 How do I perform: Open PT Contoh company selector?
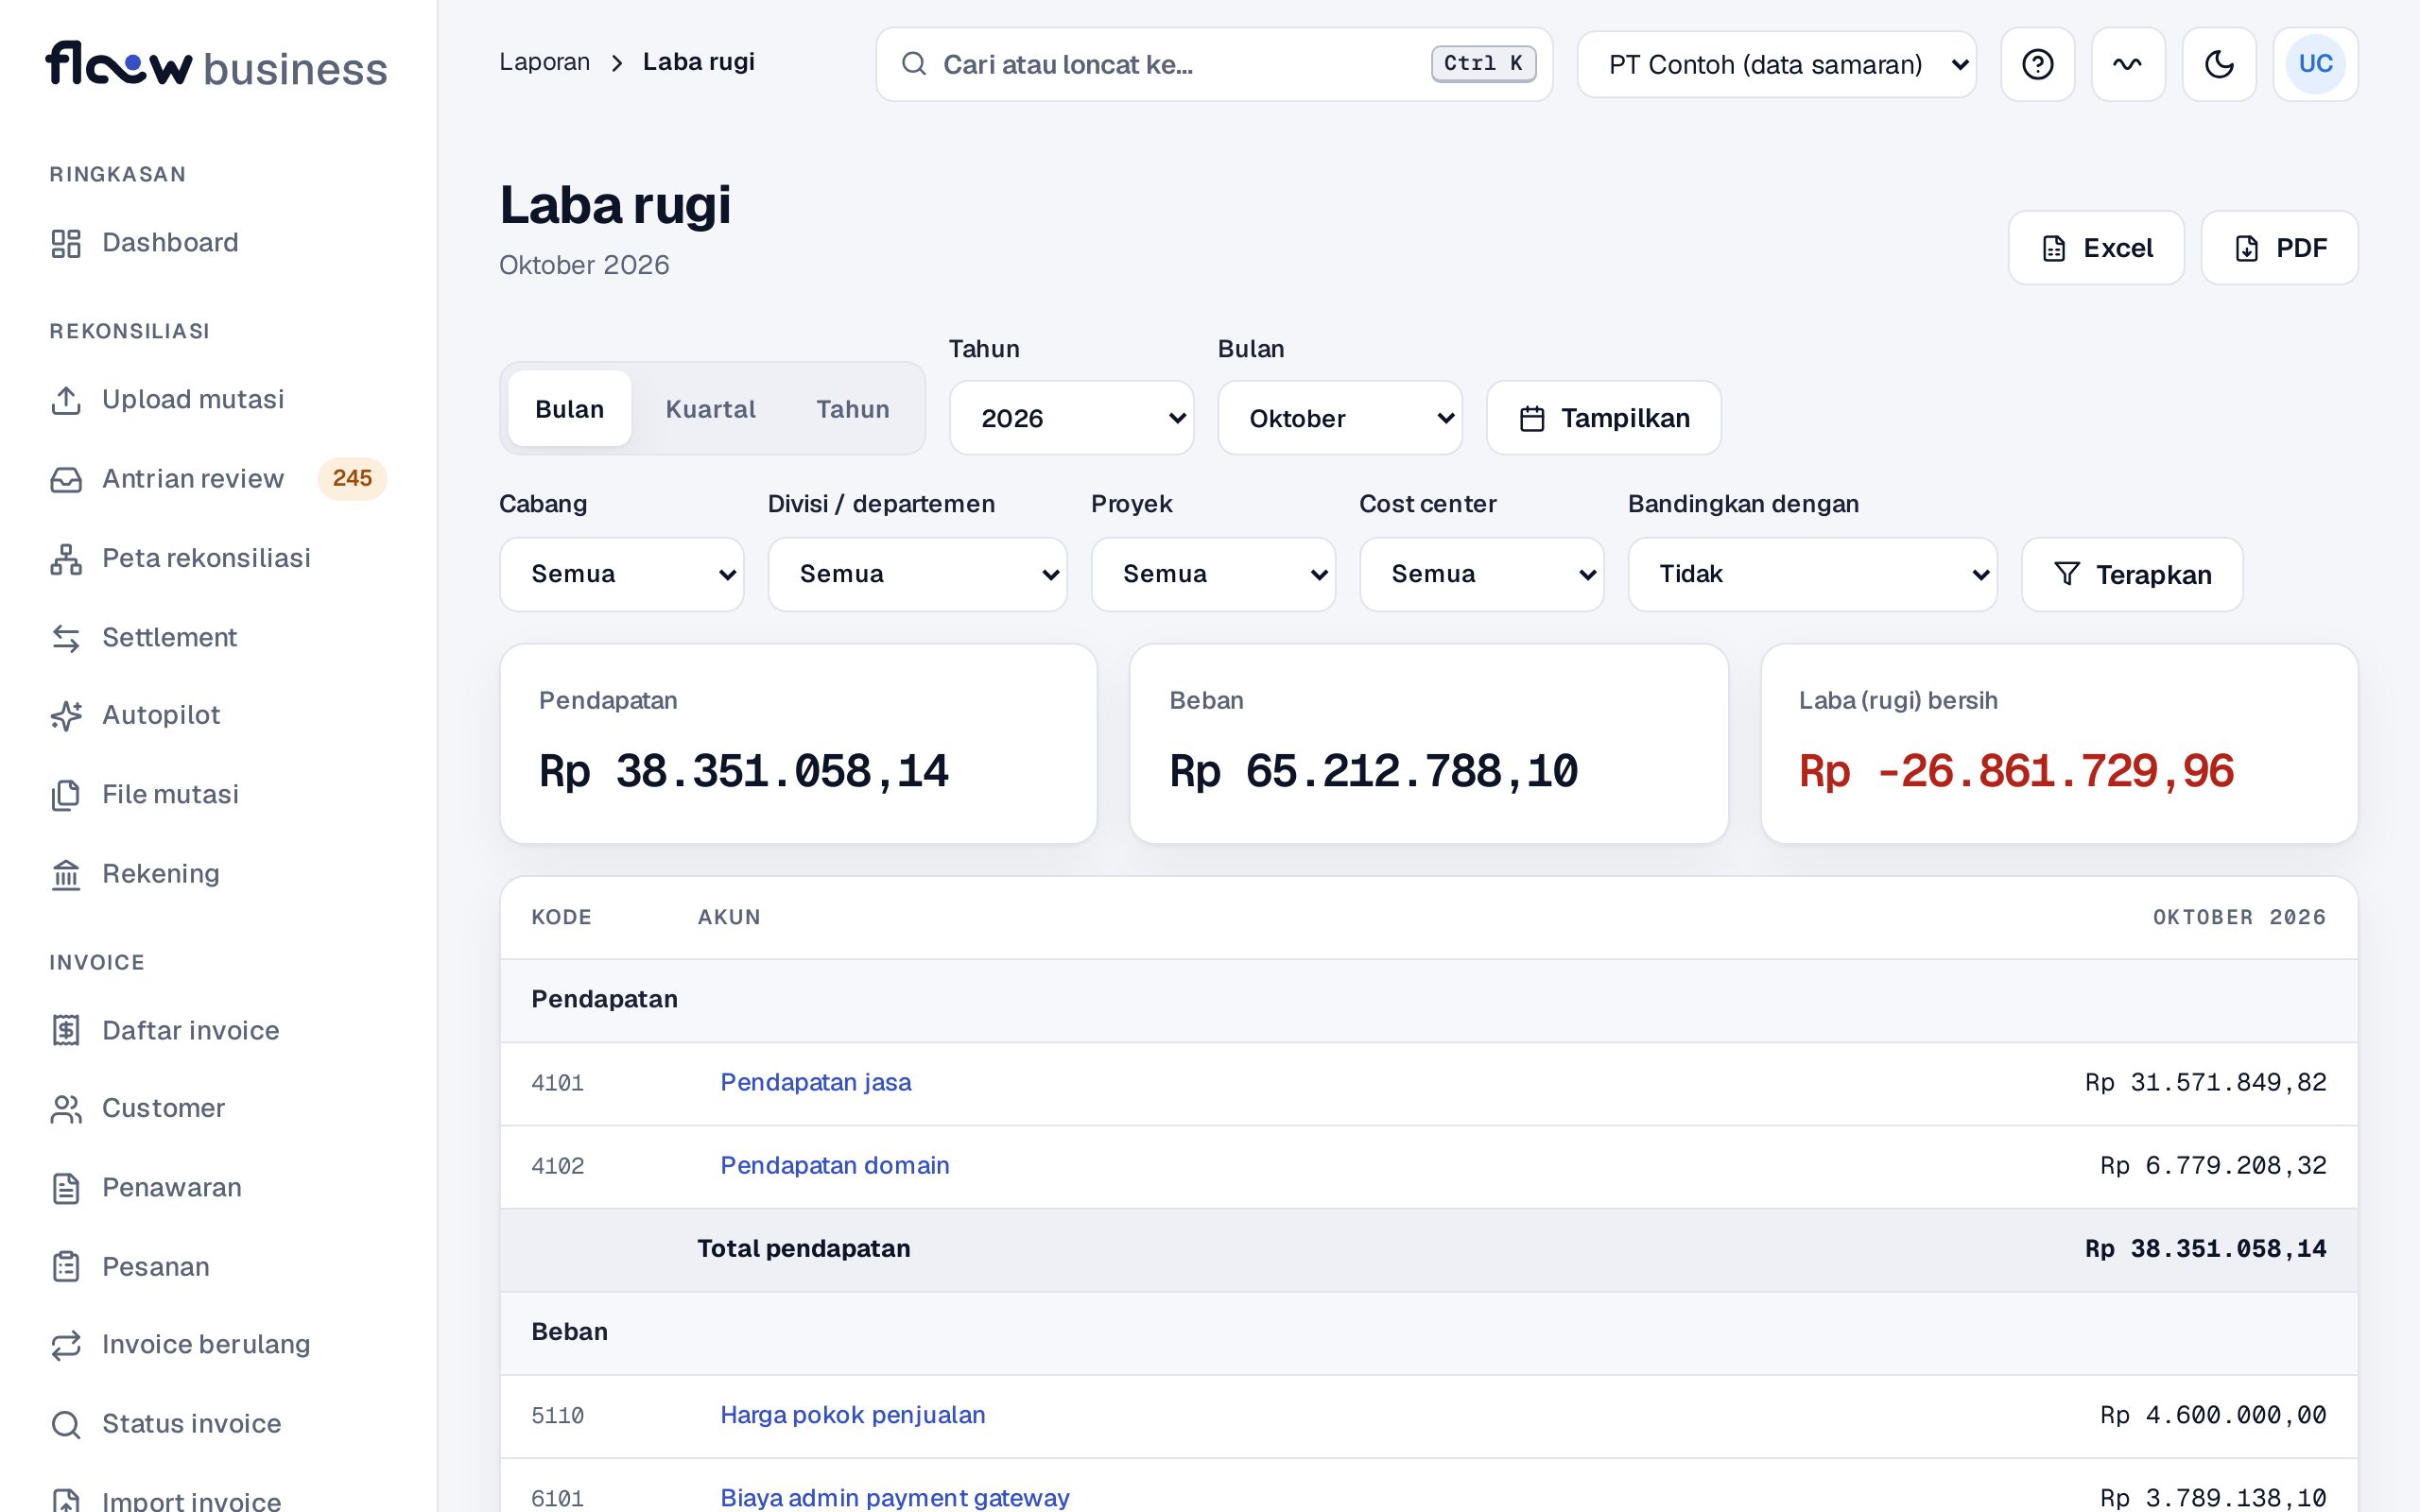coord(1777,64)
